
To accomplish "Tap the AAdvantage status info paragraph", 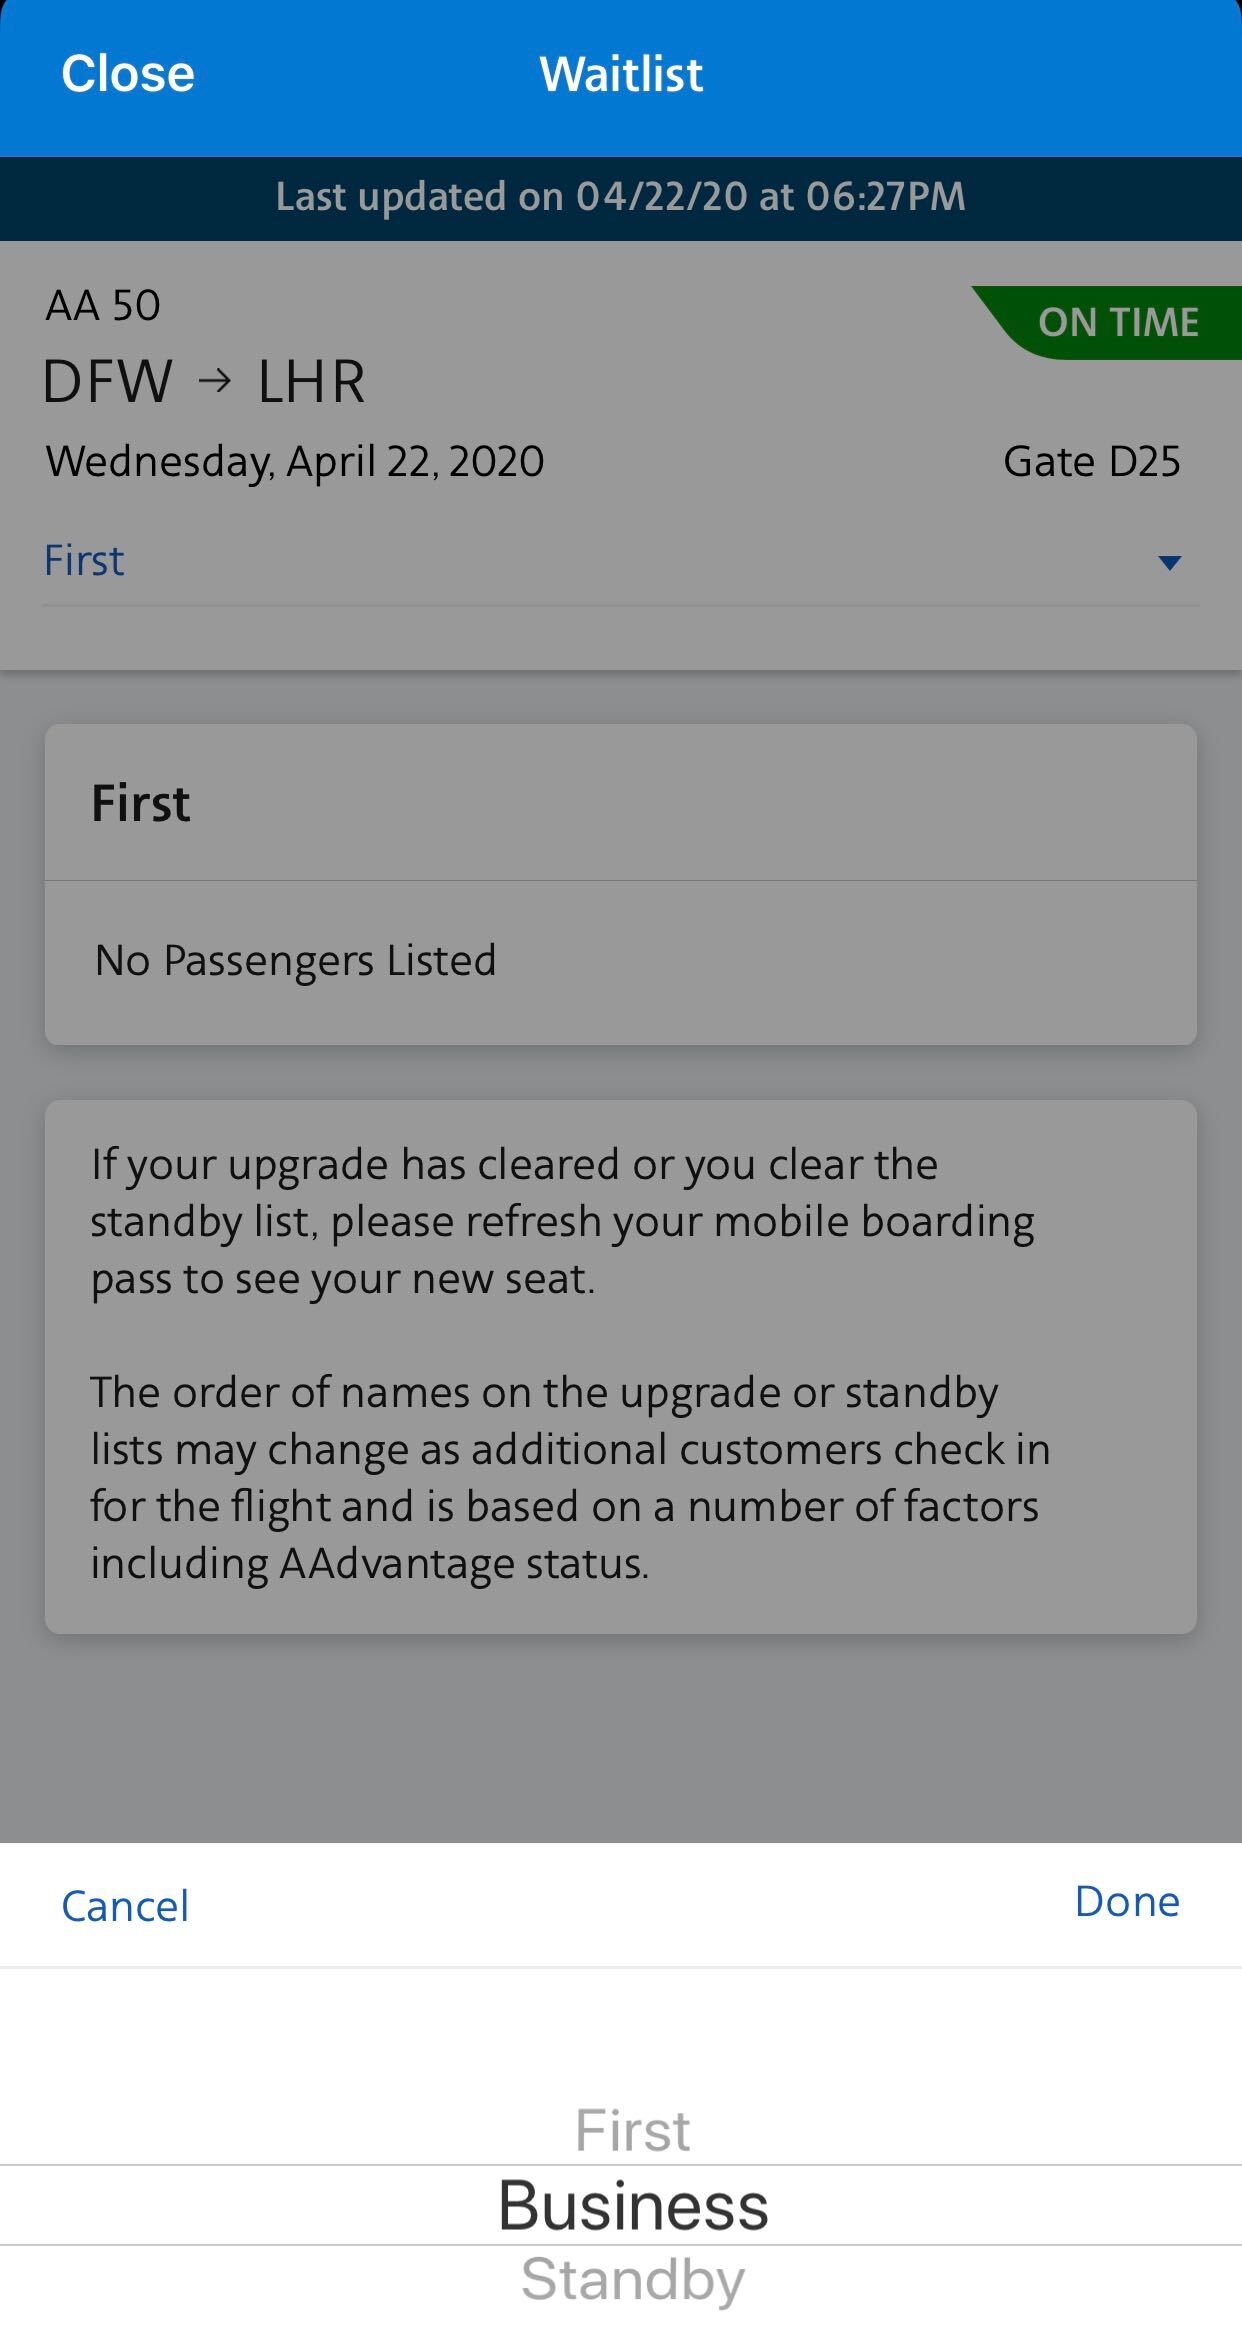I will [570, 1477].
